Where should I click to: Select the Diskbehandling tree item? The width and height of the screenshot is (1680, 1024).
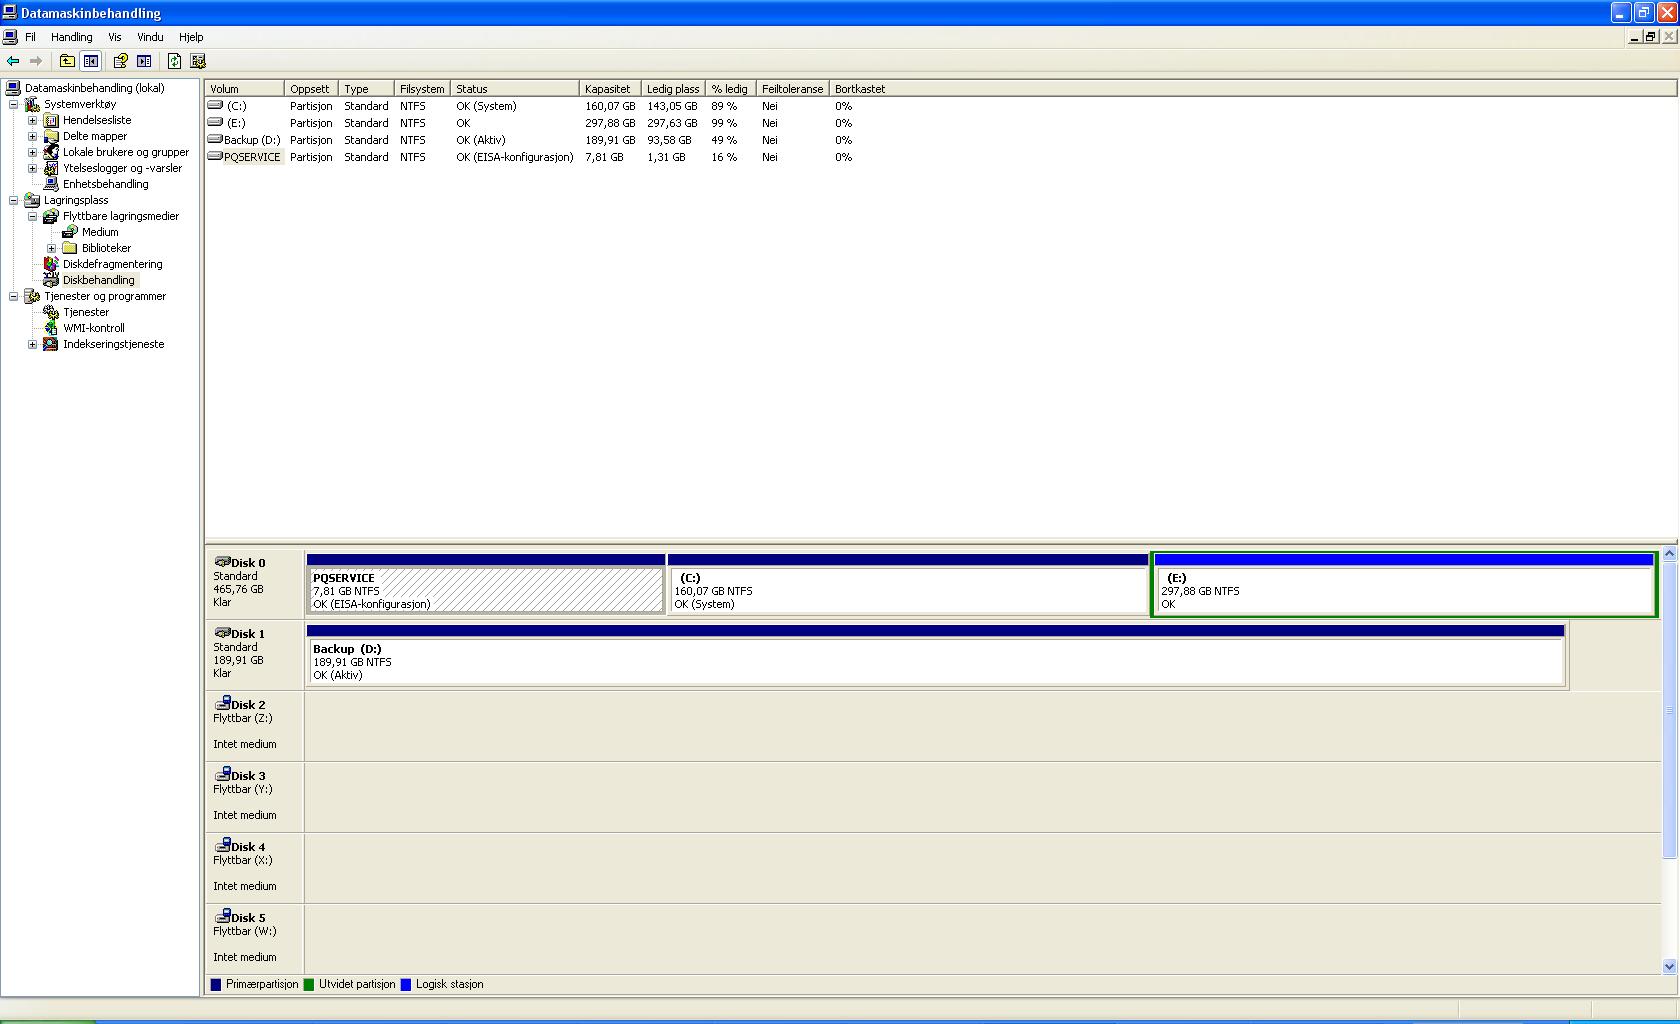(98, 280)
